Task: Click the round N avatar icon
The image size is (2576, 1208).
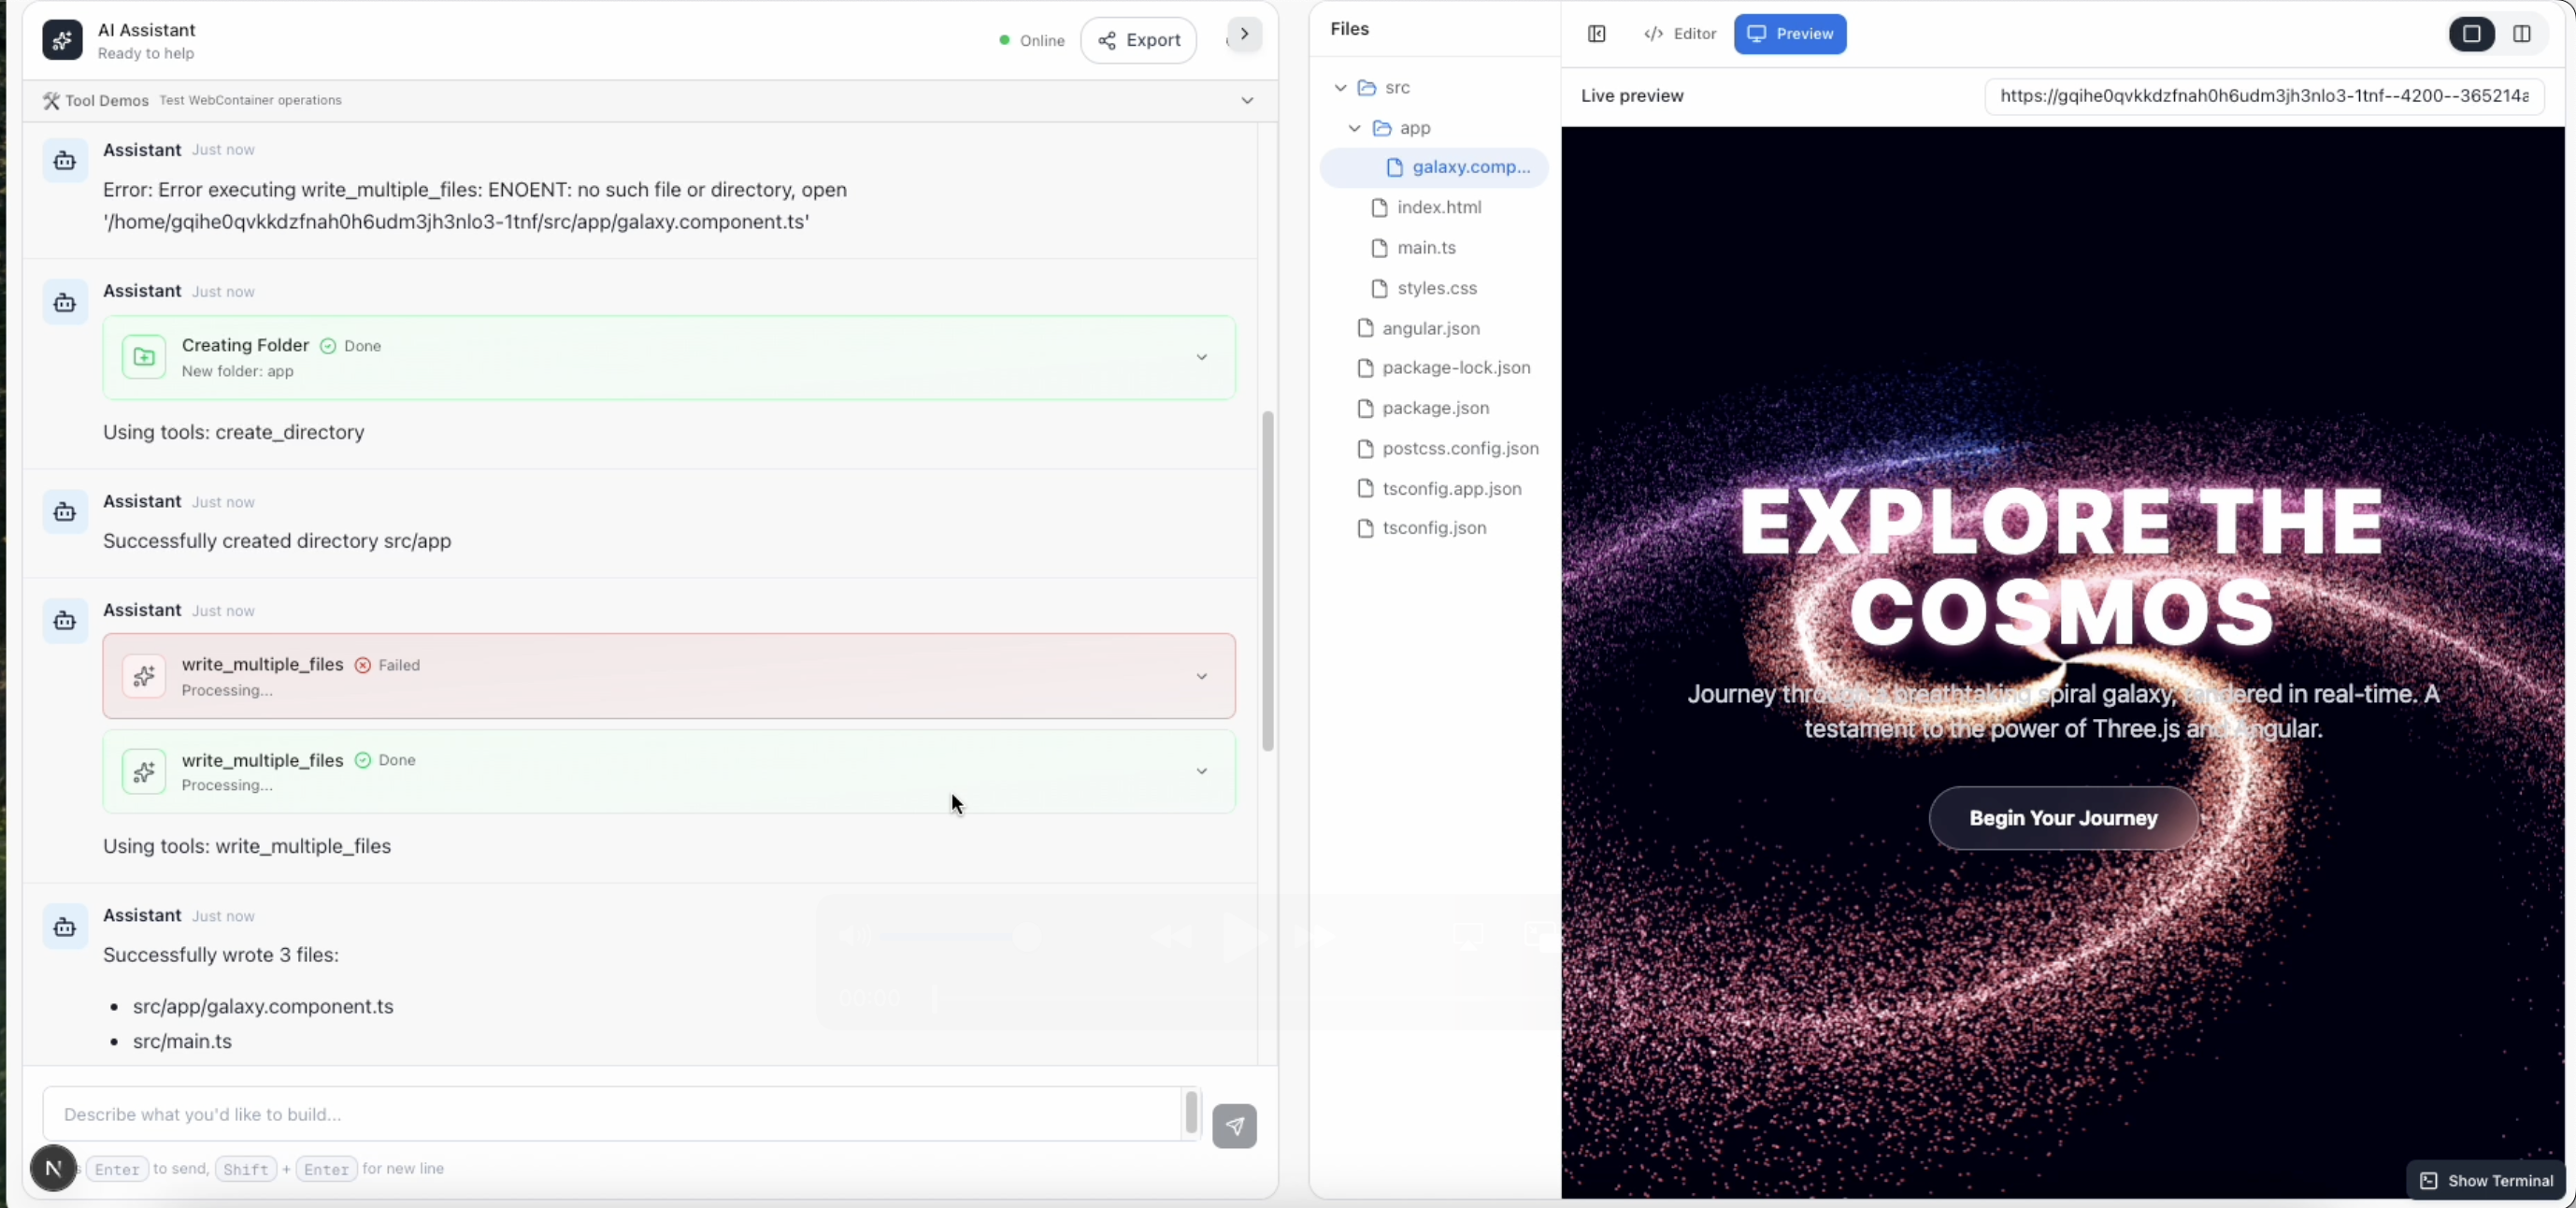Action: pyautogui.click(x=53, y=1167)
